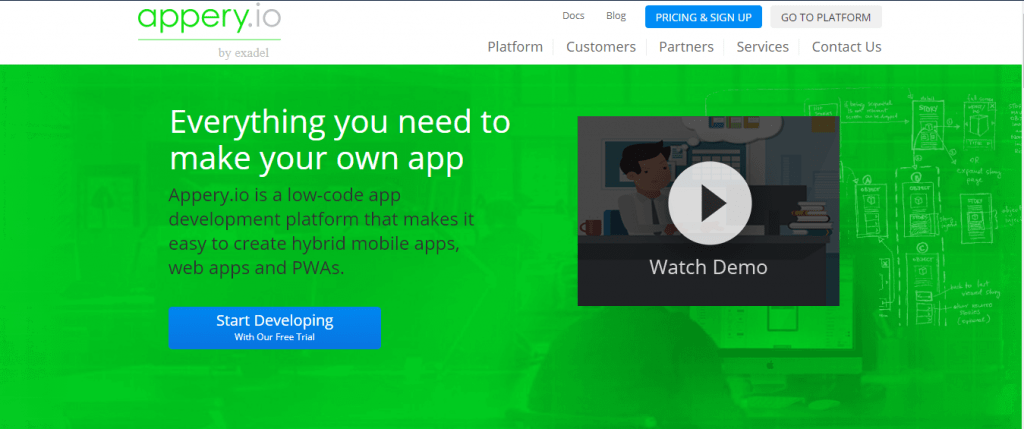Click Go To Platform button
This screenshot has height=429, width=1024.
pyautogui.click(x=826, y=17)
